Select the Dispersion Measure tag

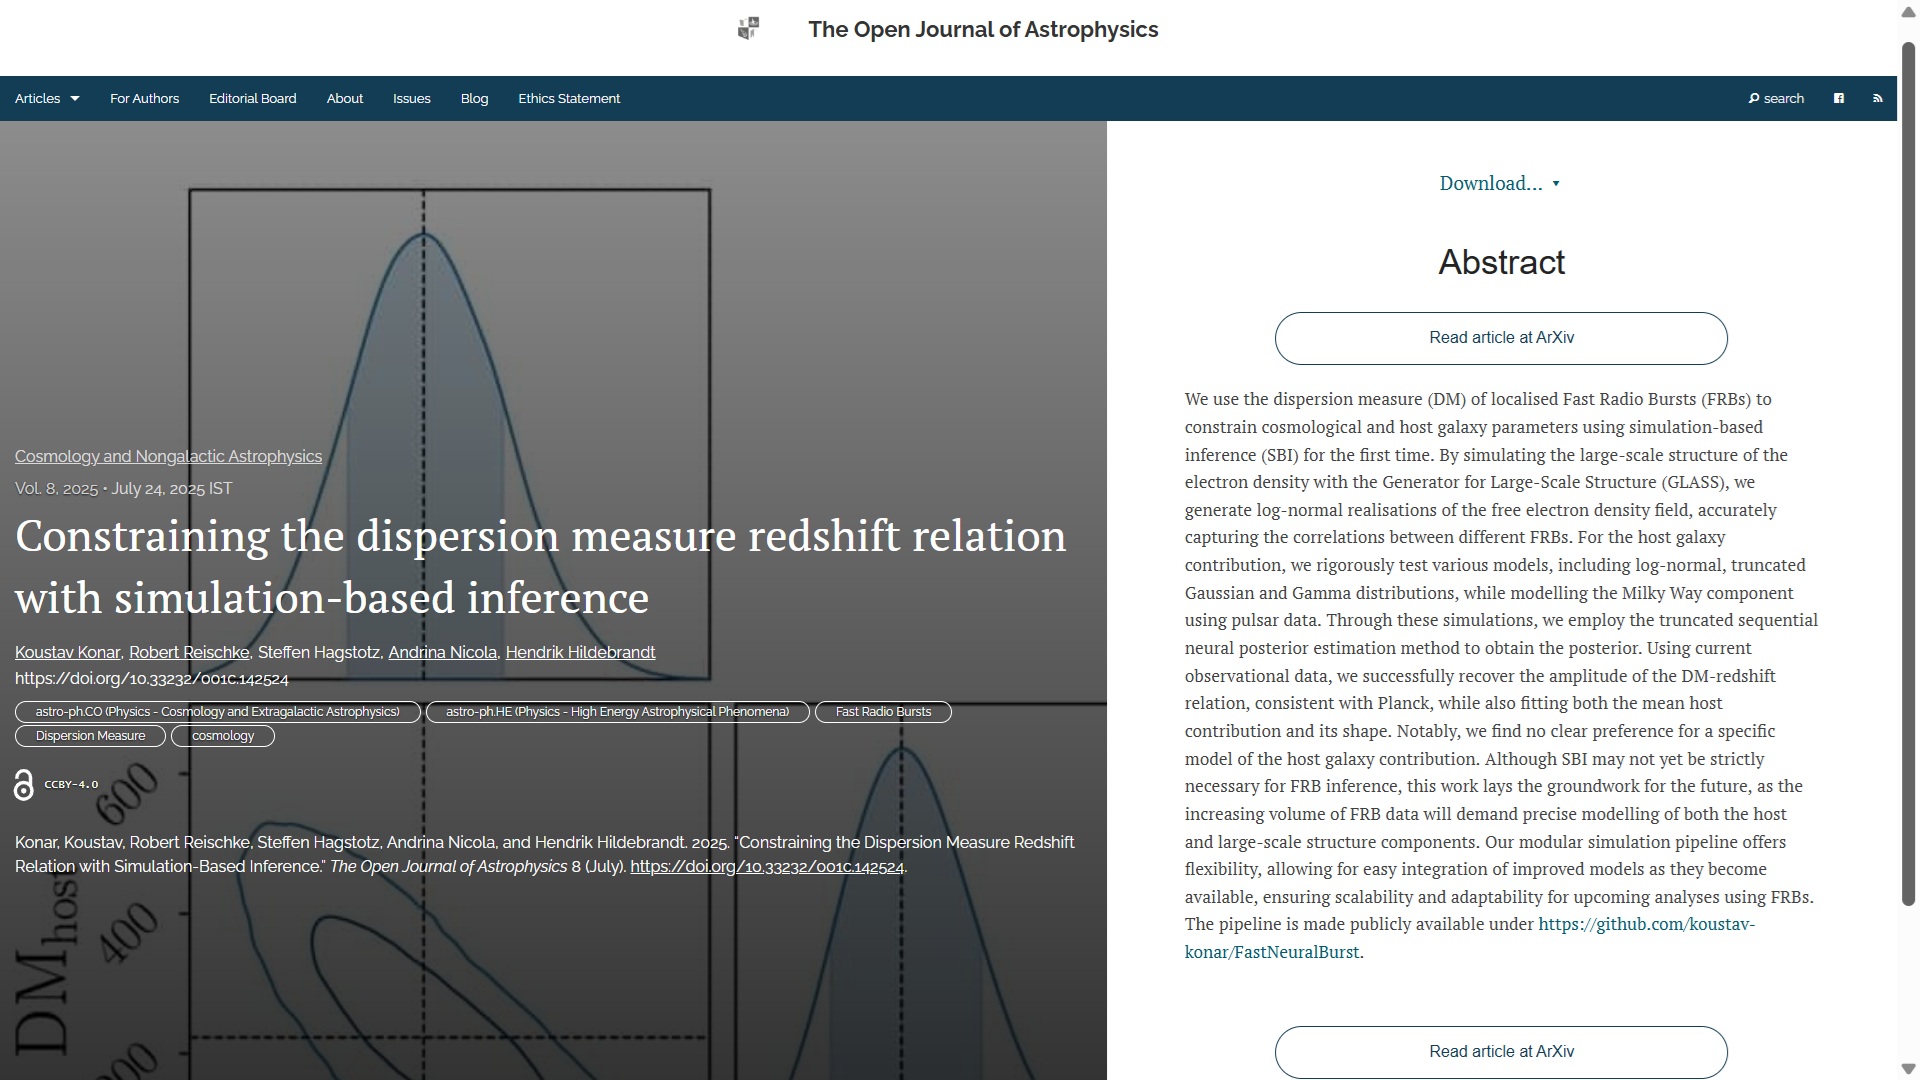point(90,736)
